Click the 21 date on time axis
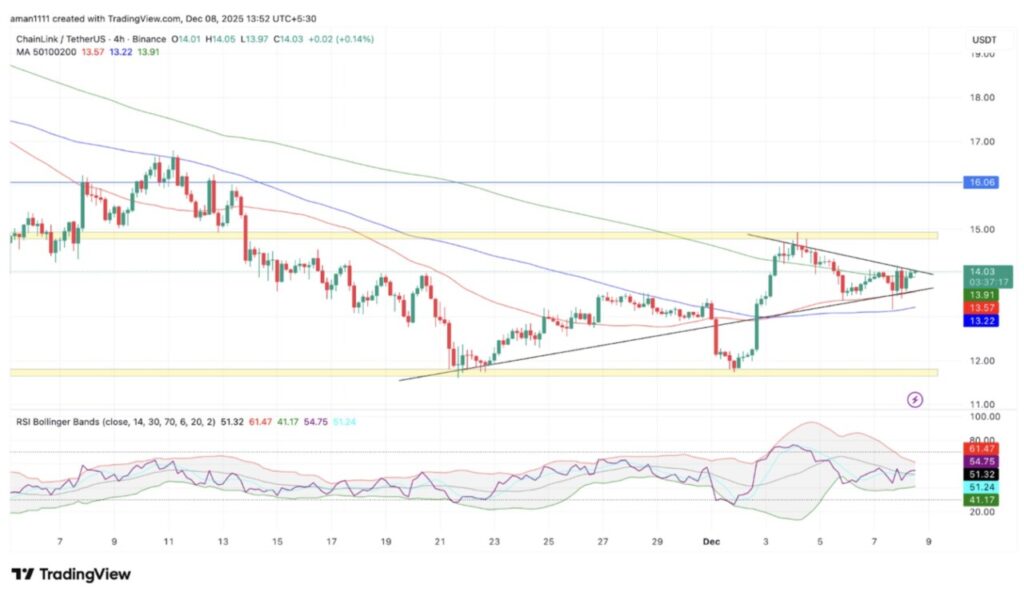Viewport: 1024px width, 596px height. coord(440,541)
